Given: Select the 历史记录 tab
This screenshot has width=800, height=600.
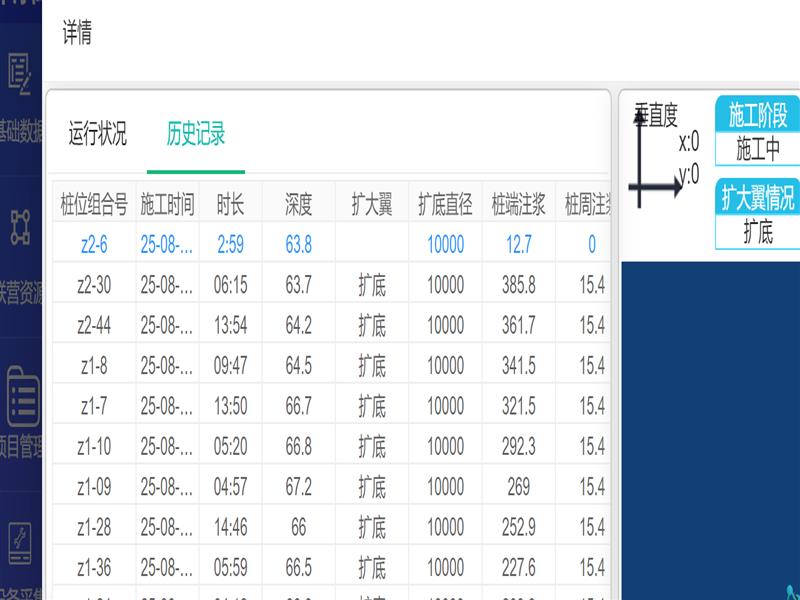Looking at the screenshot, I should click(x=196, y=133).
